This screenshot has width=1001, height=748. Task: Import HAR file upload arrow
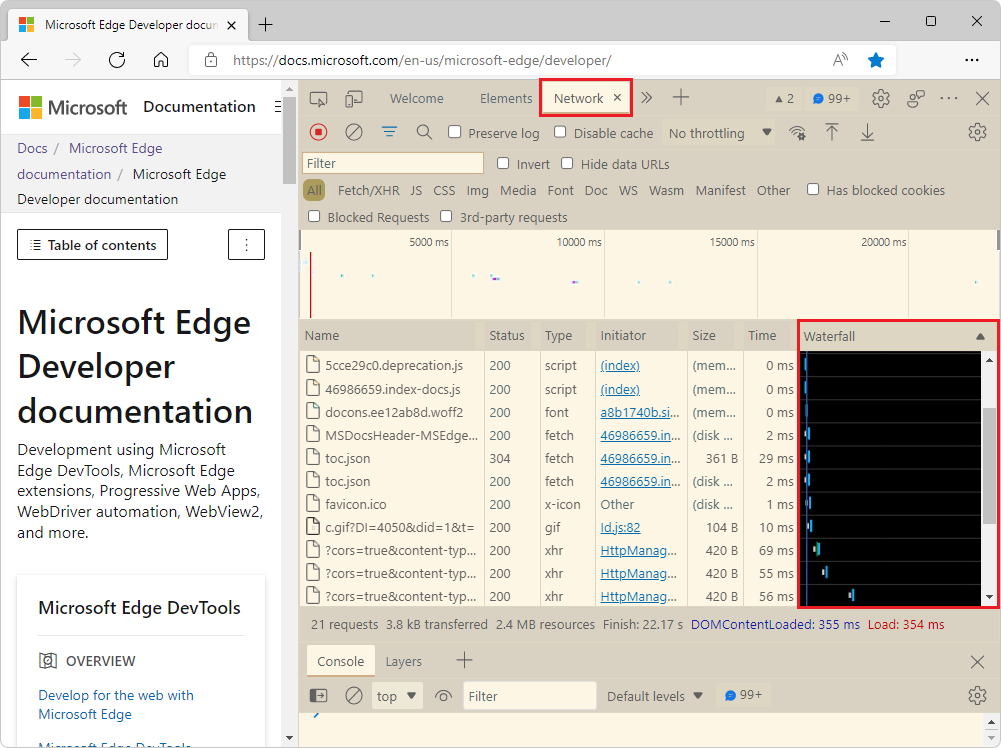coord(831,132)
